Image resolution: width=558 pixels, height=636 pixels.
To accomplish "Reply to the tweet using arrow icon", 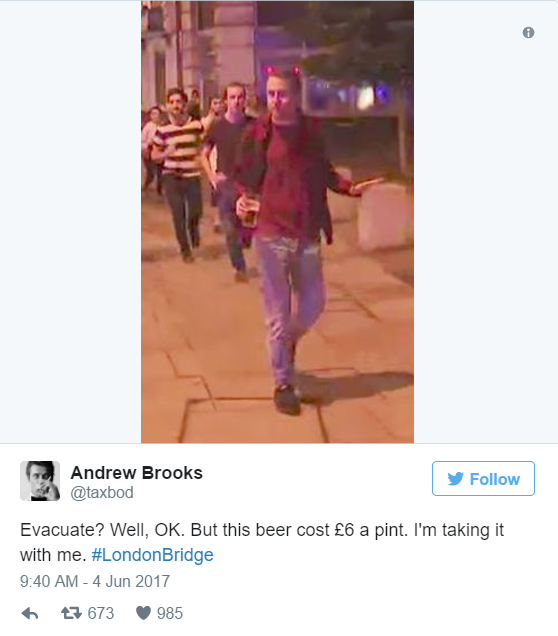I will [x=30, y=613].
